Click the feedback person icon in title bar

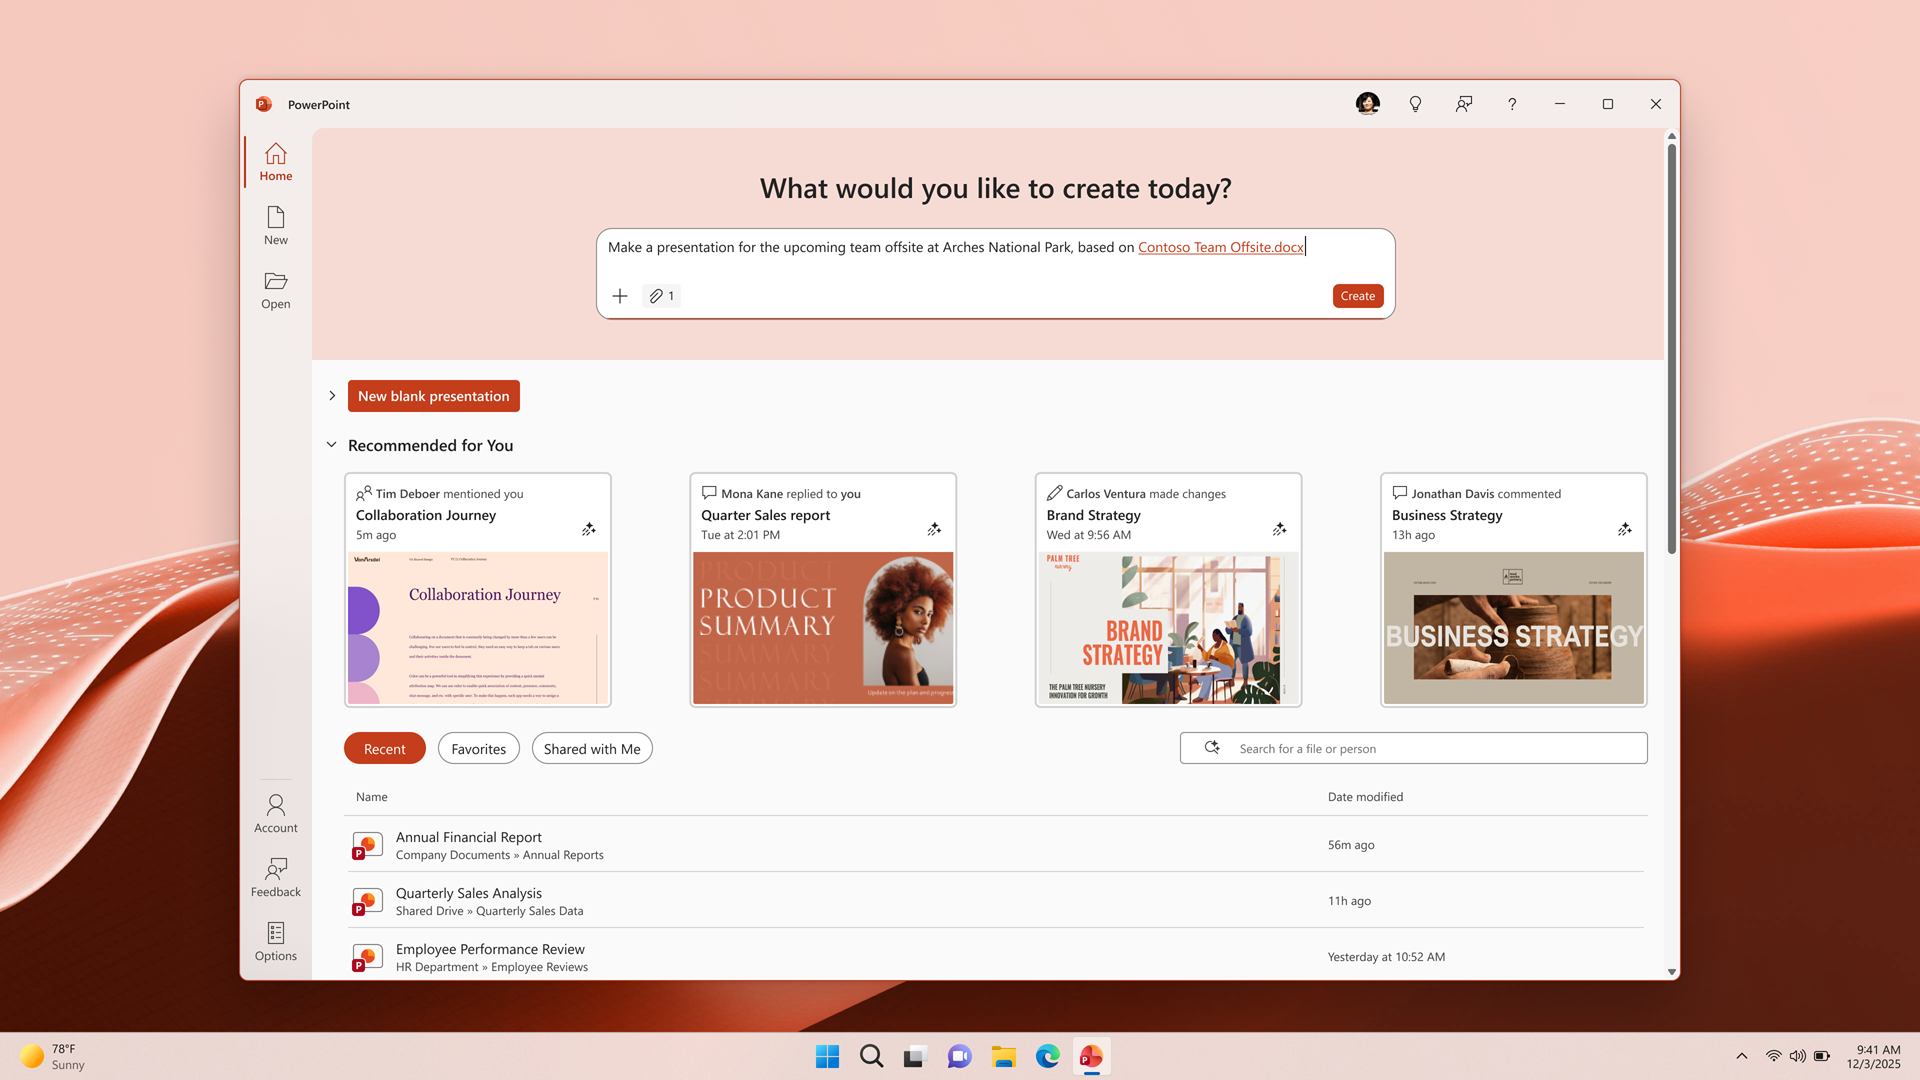(1463, 104)
